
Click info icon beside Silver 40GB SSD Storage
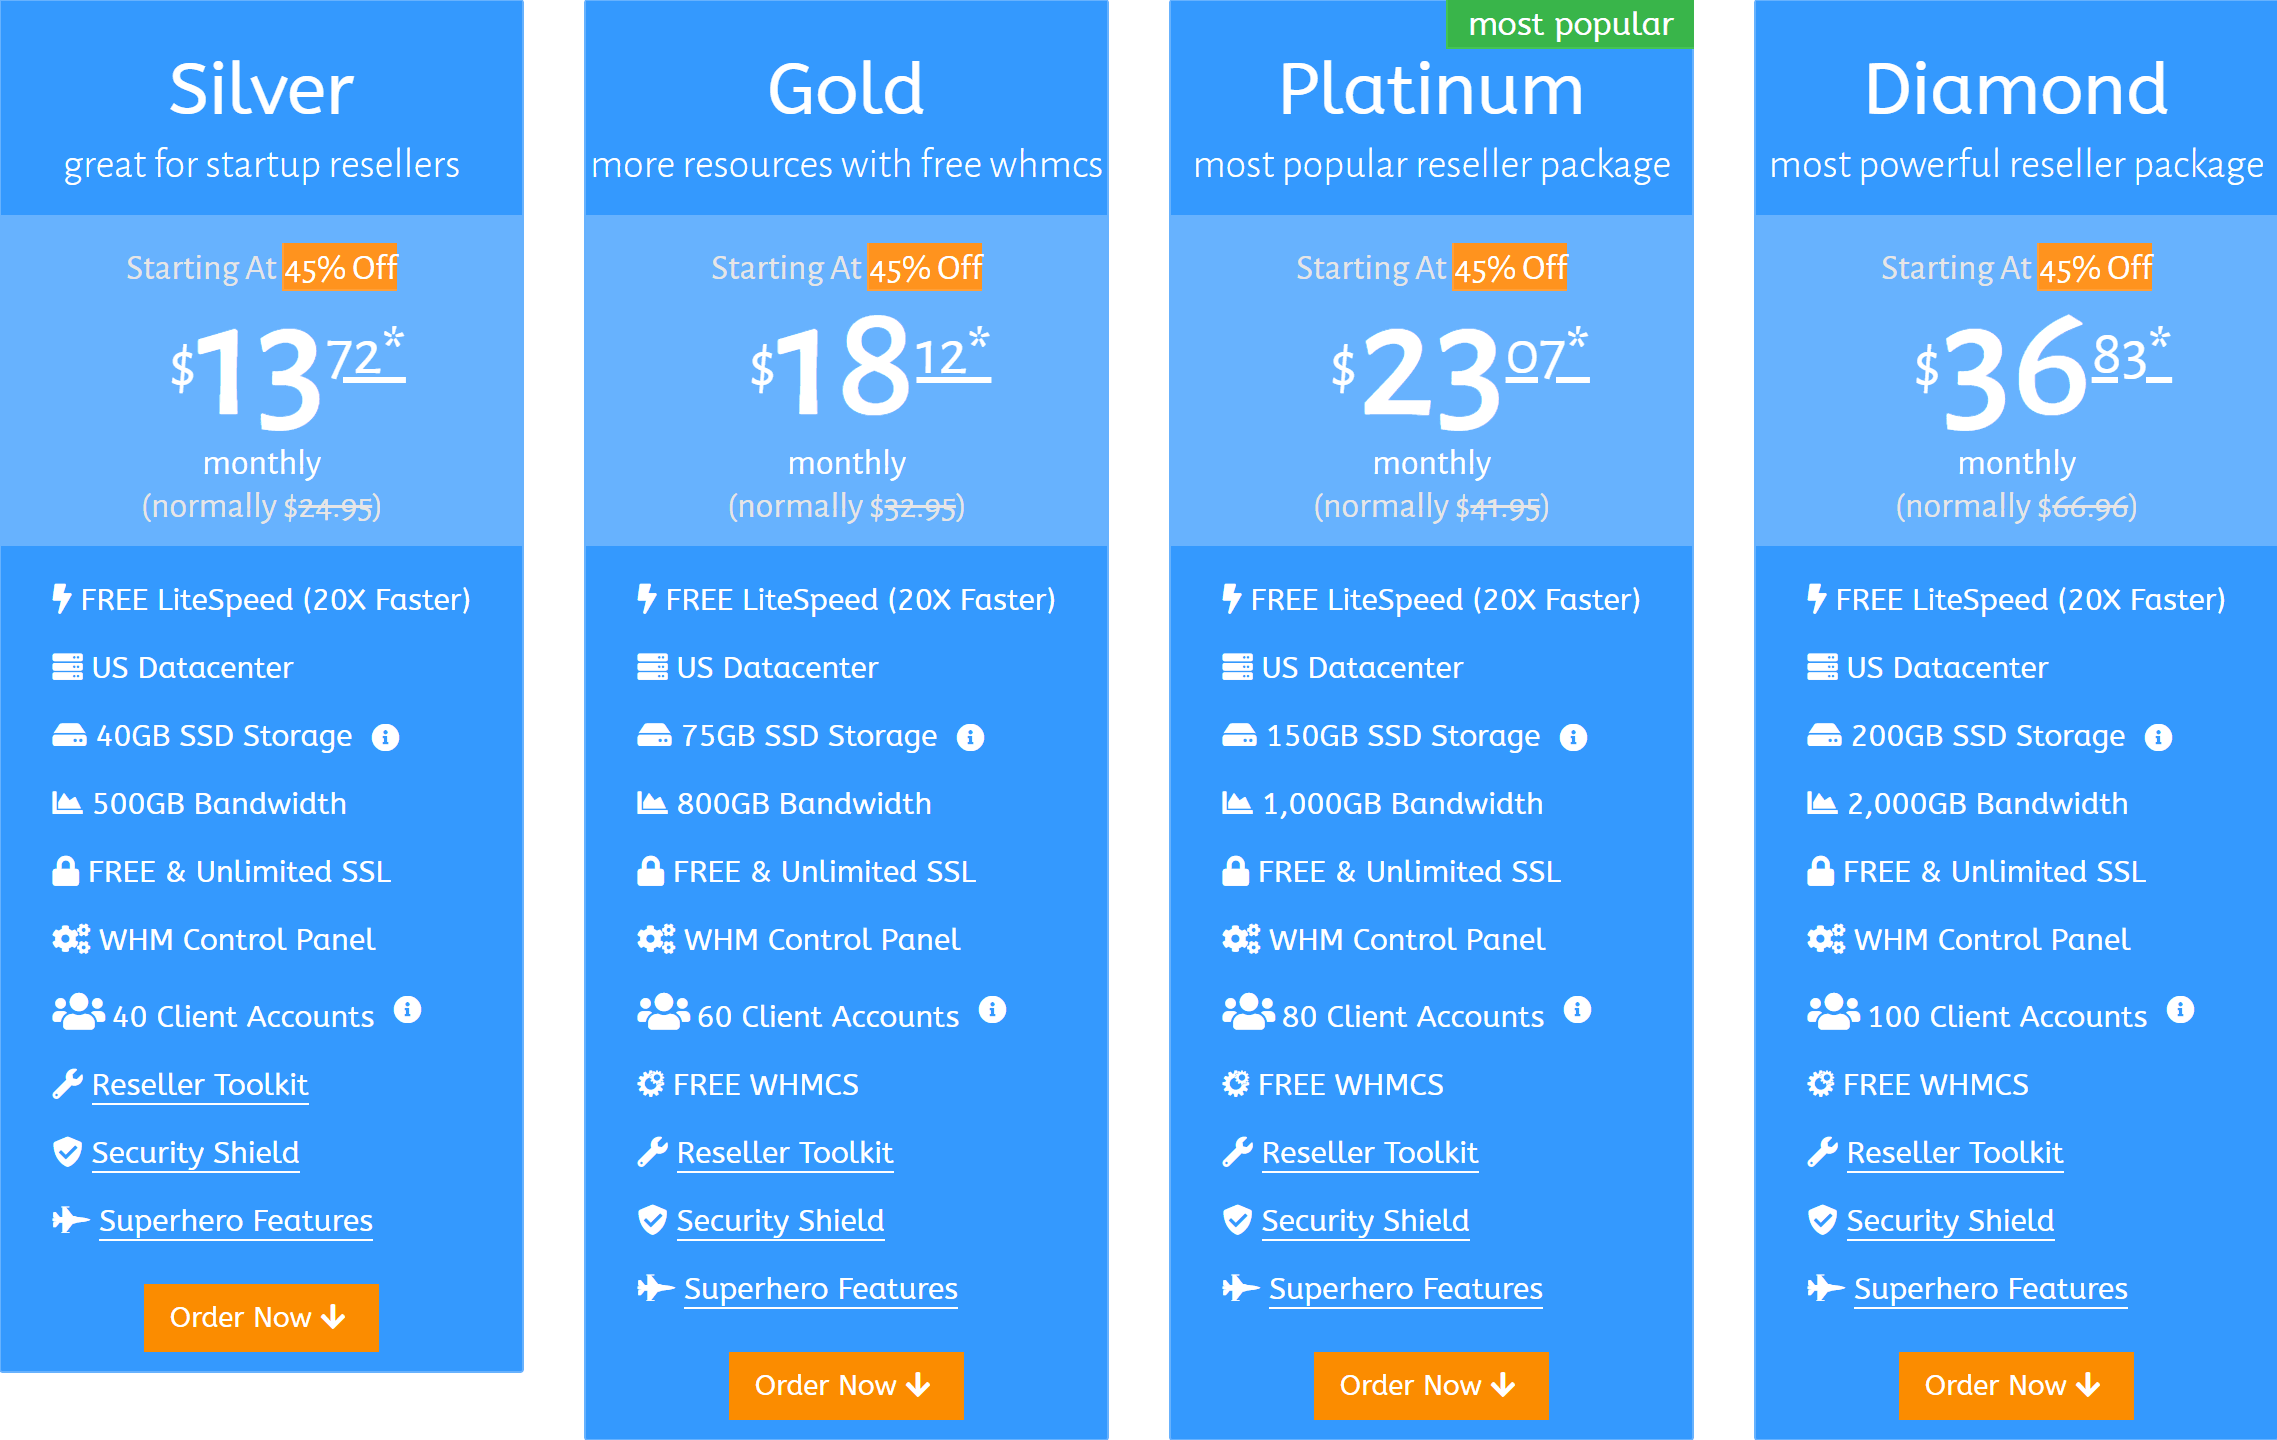click(x=385, y=738)
